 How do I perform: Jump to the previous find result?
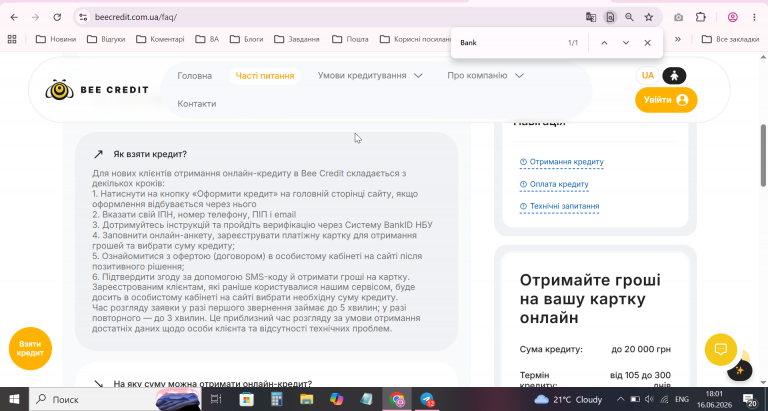tap(604, 43)
